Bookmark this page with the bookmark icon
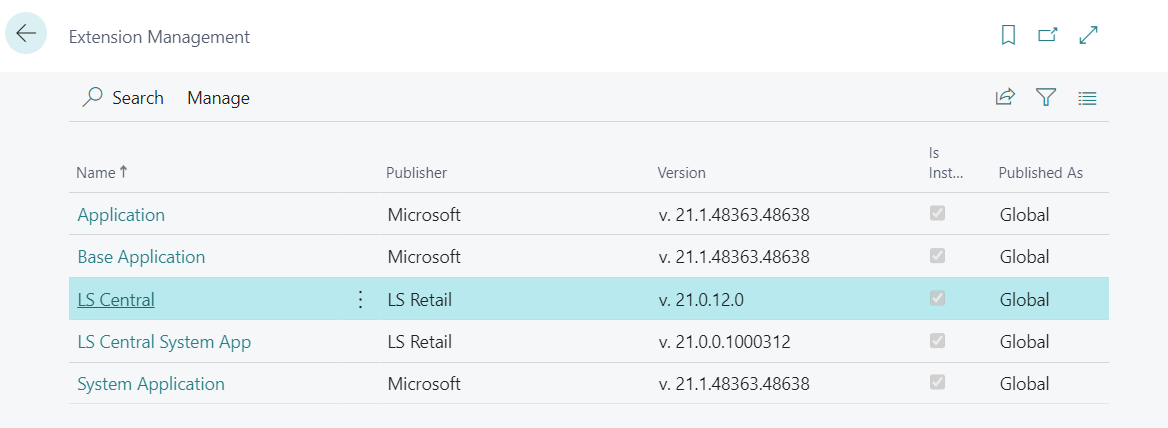The height and width of the screenshot is (428, 1168). click(1008, 36)
